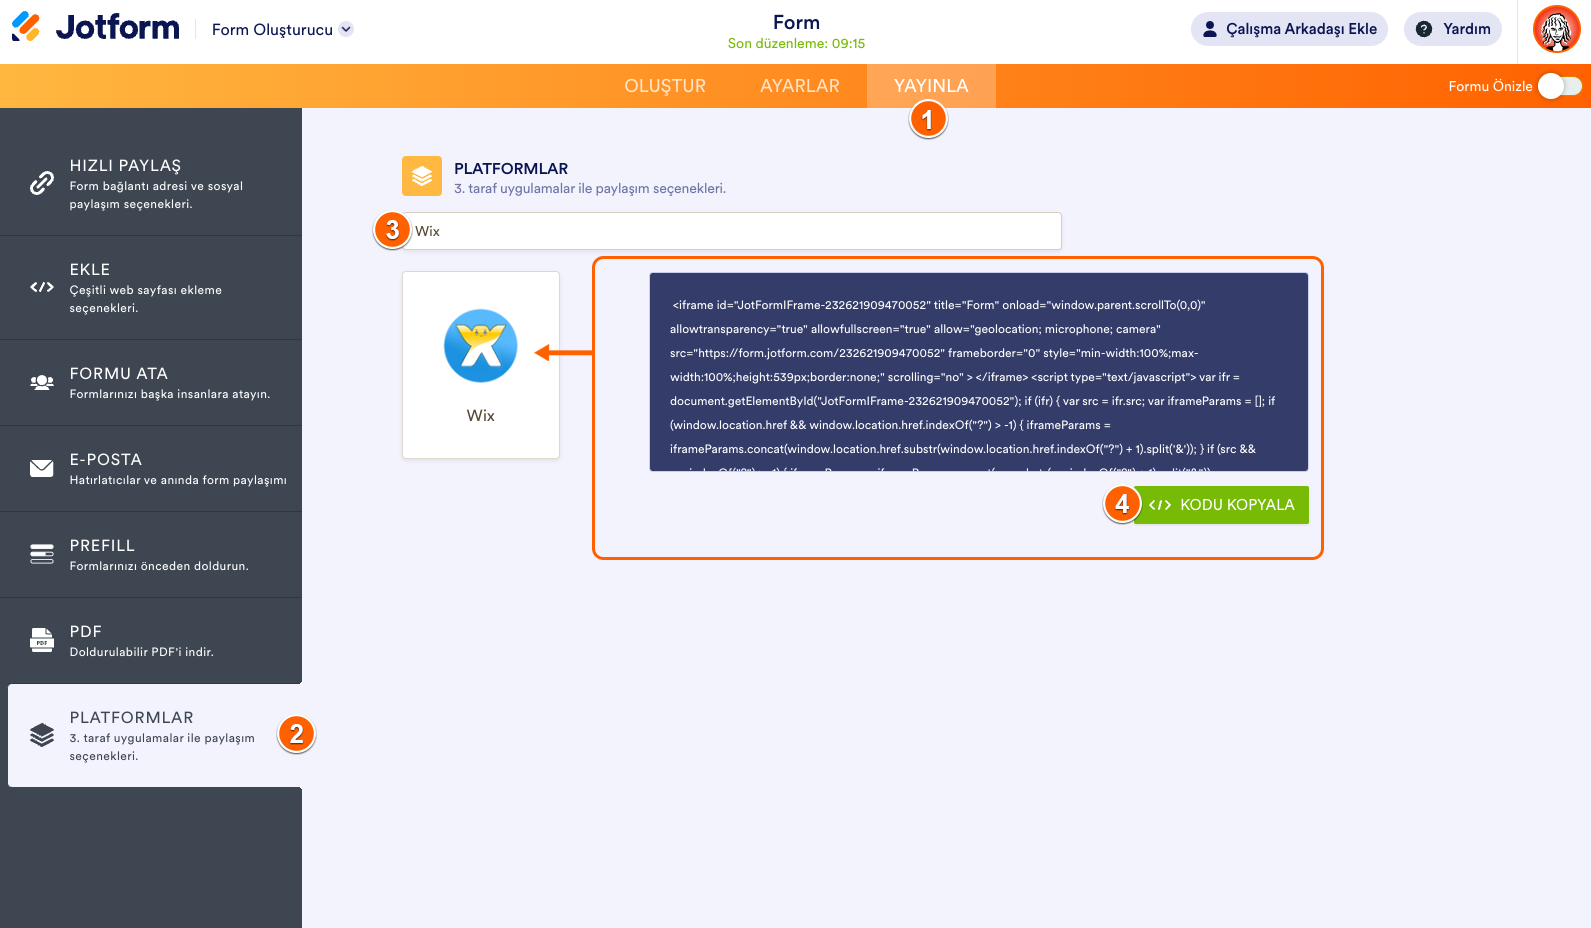
Task: Click the Form Oluşturucu label
Action: tap(272, 30)
